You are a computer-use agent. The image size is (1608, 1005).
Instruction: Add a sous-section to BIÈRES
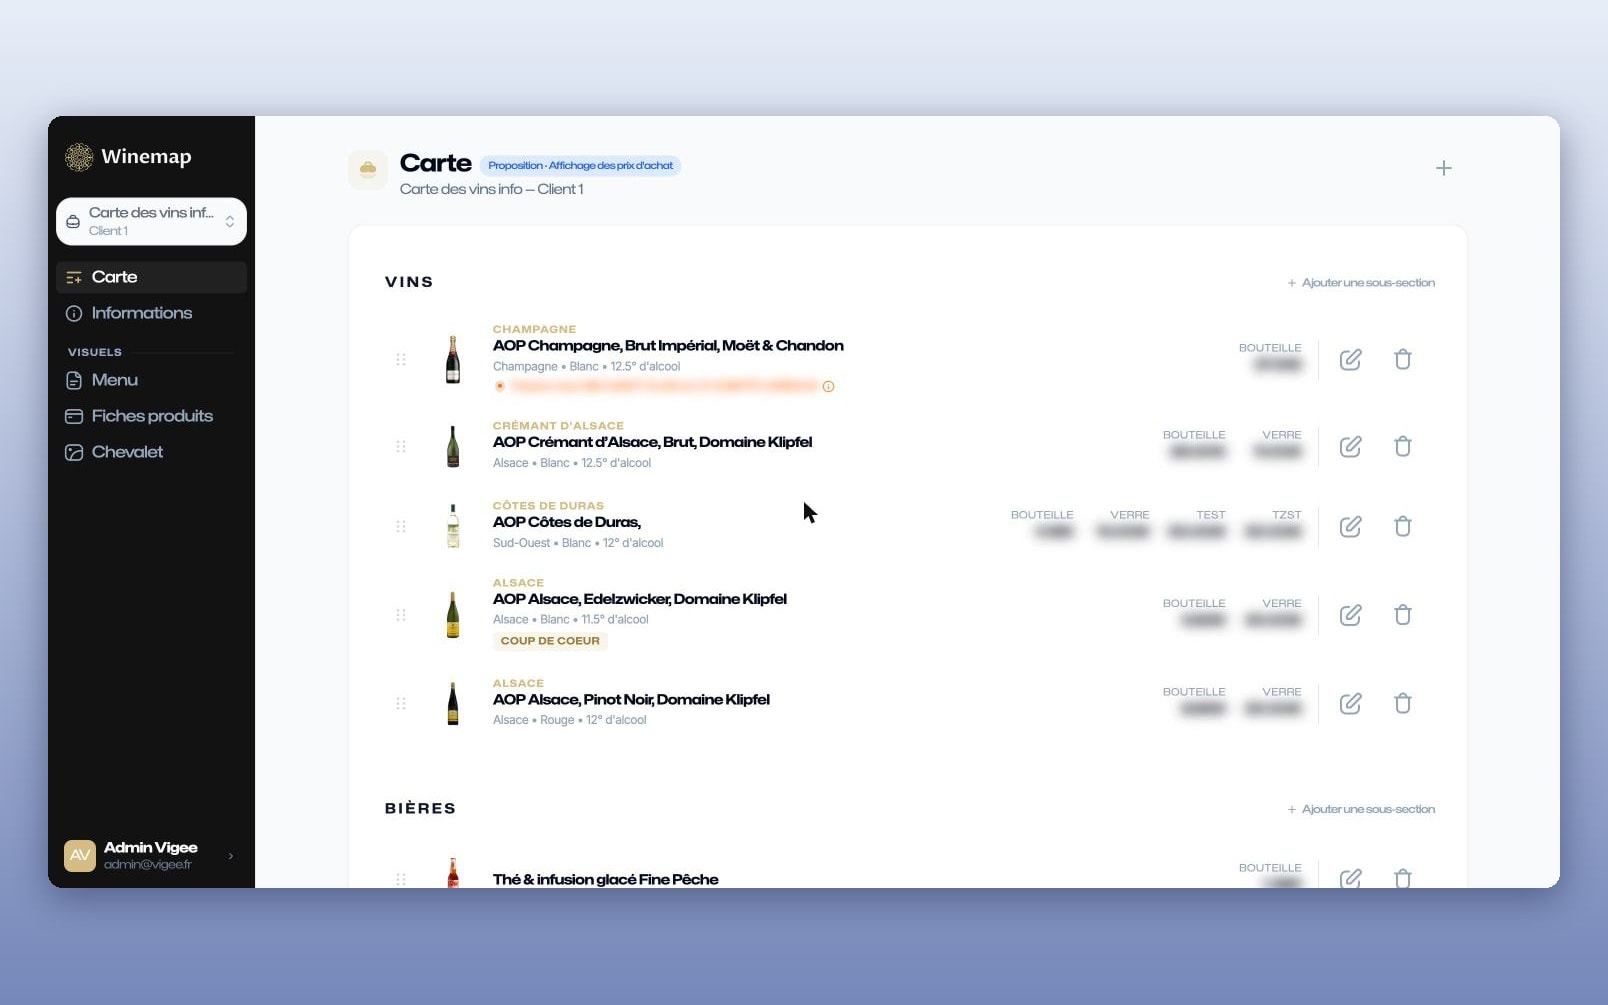[1361, 809]
